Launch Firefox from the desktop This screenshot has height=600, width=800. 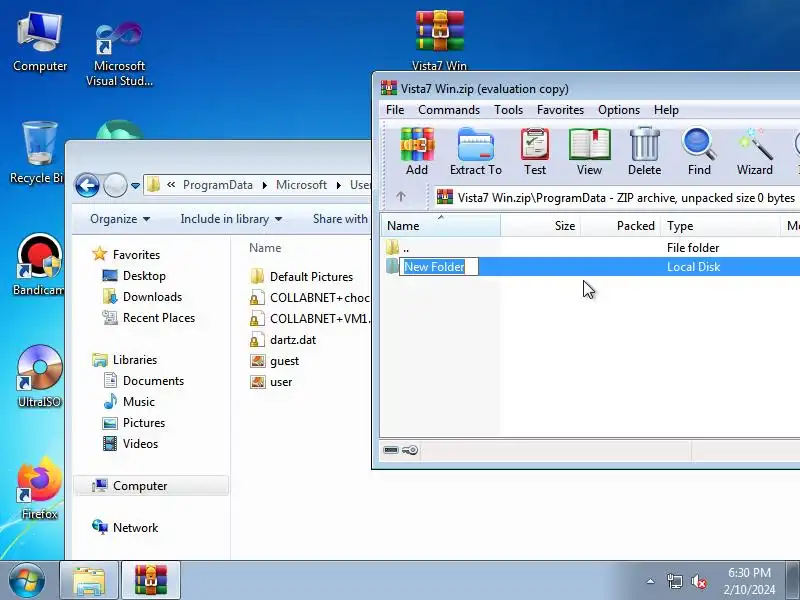click(39, 489)
